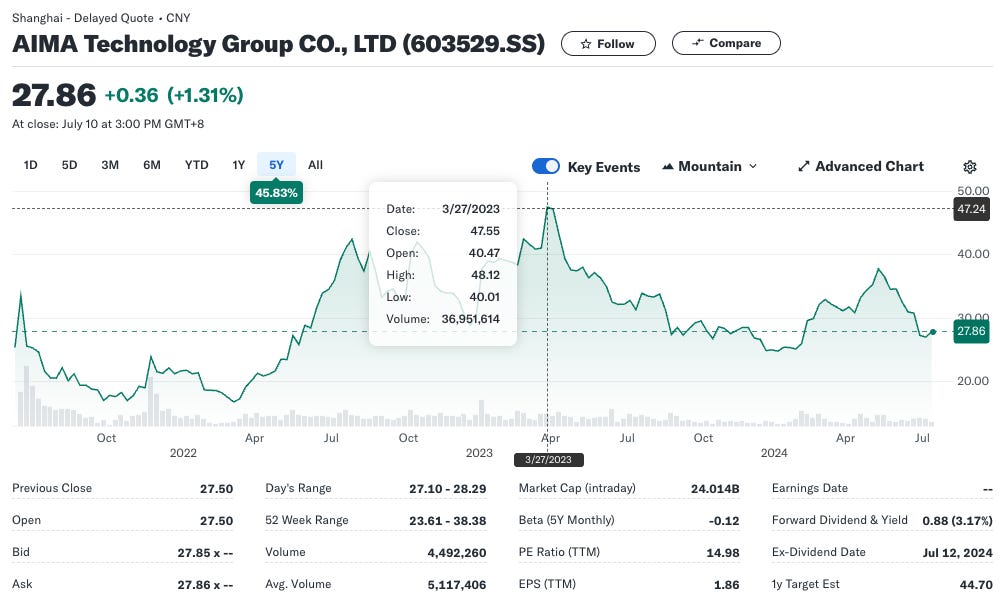Viewport: 1006px width, 605px height.
Task: Click the EPS (TTM) value 1.86
Action: coord(726,585)
